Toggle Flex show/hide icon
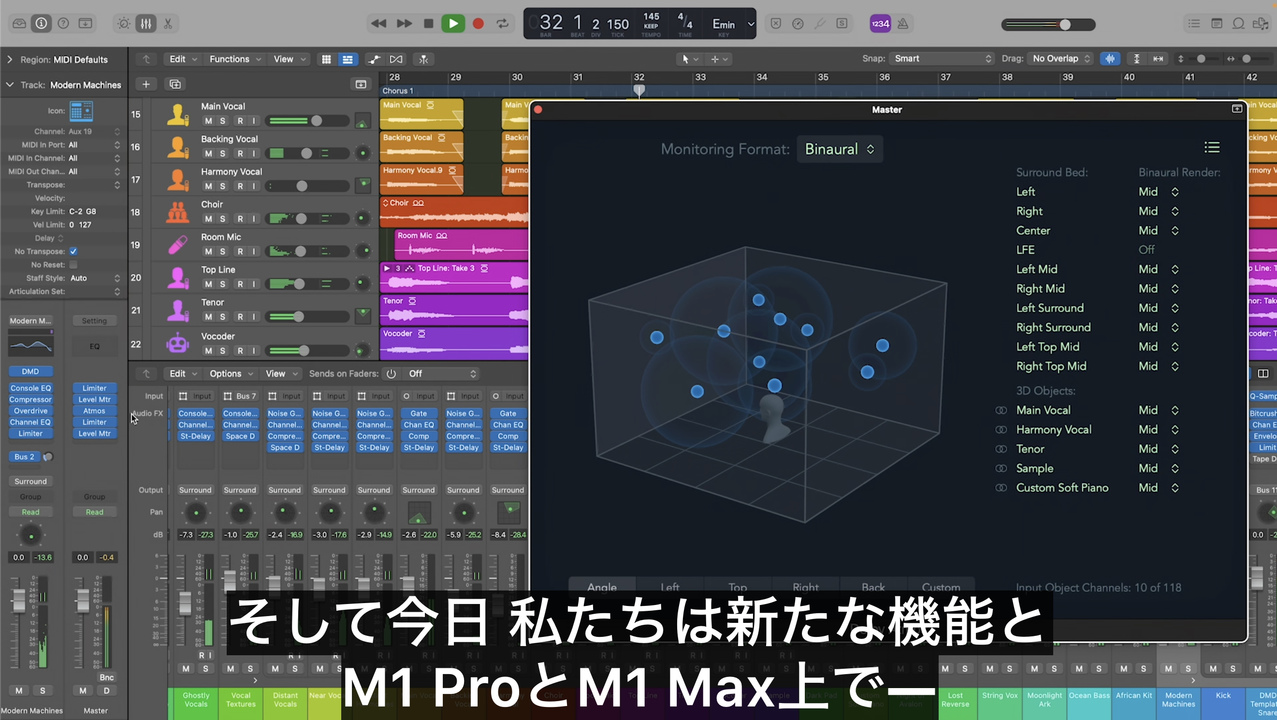 397,59
